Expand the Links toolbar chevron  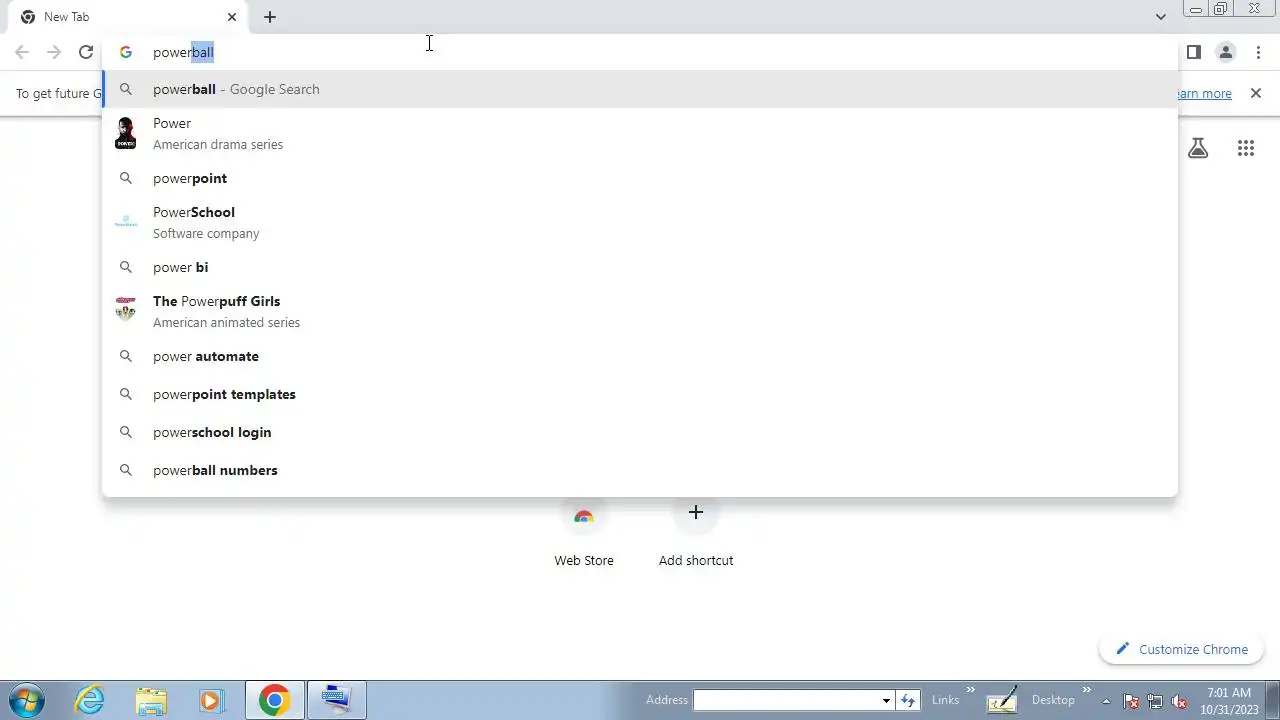click(x=970, y=689)
